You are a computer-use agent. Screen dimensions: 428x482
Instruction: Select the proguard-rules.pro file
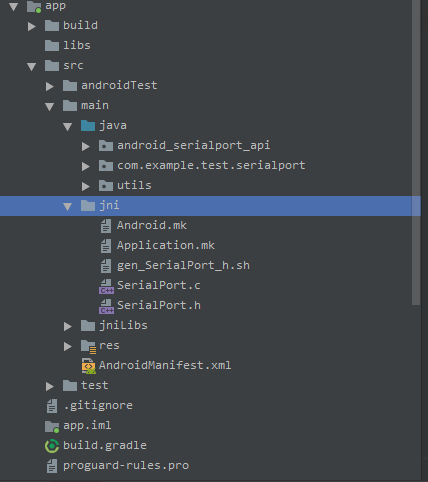pyautogui.click(x=126, y=466)
